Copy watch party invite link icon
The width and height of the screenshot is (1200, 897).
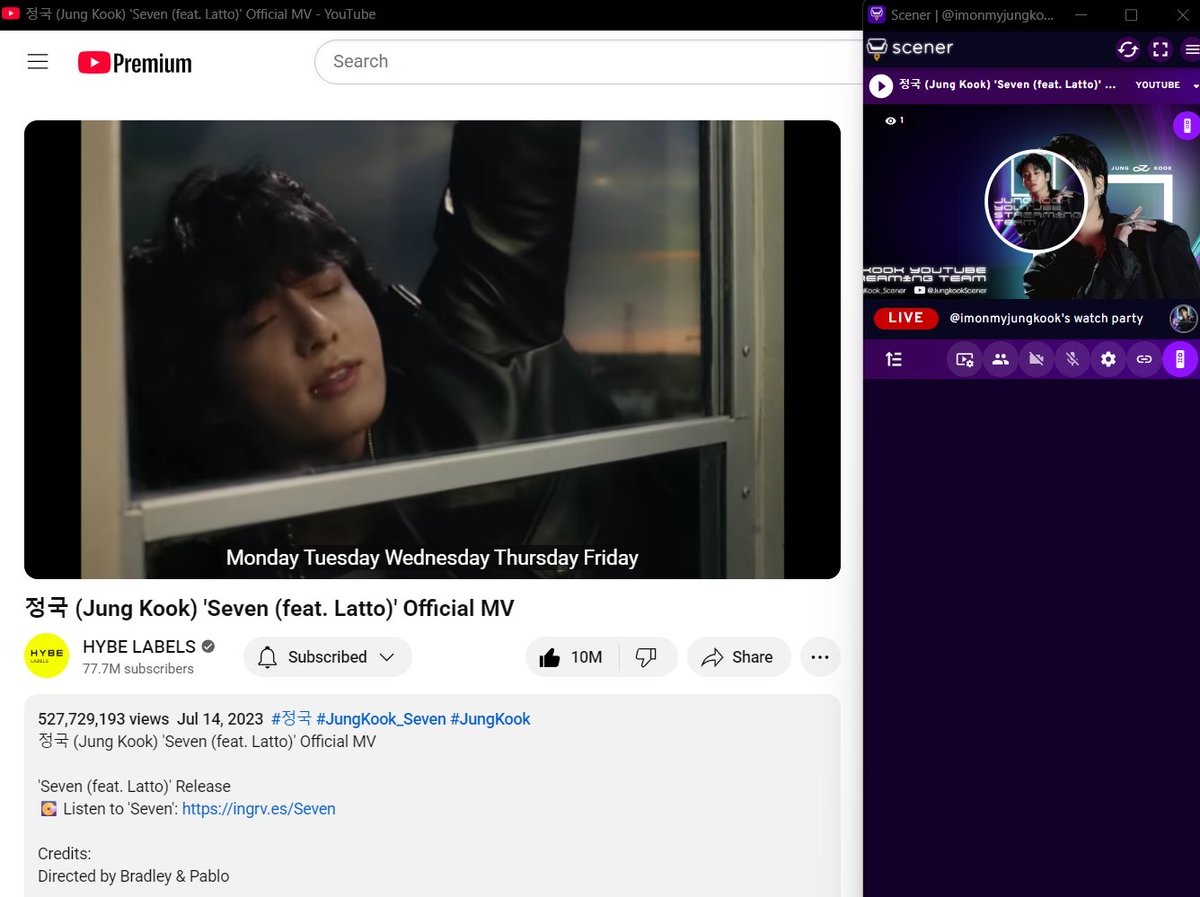pyautogui.click(x=1144, y=359)
